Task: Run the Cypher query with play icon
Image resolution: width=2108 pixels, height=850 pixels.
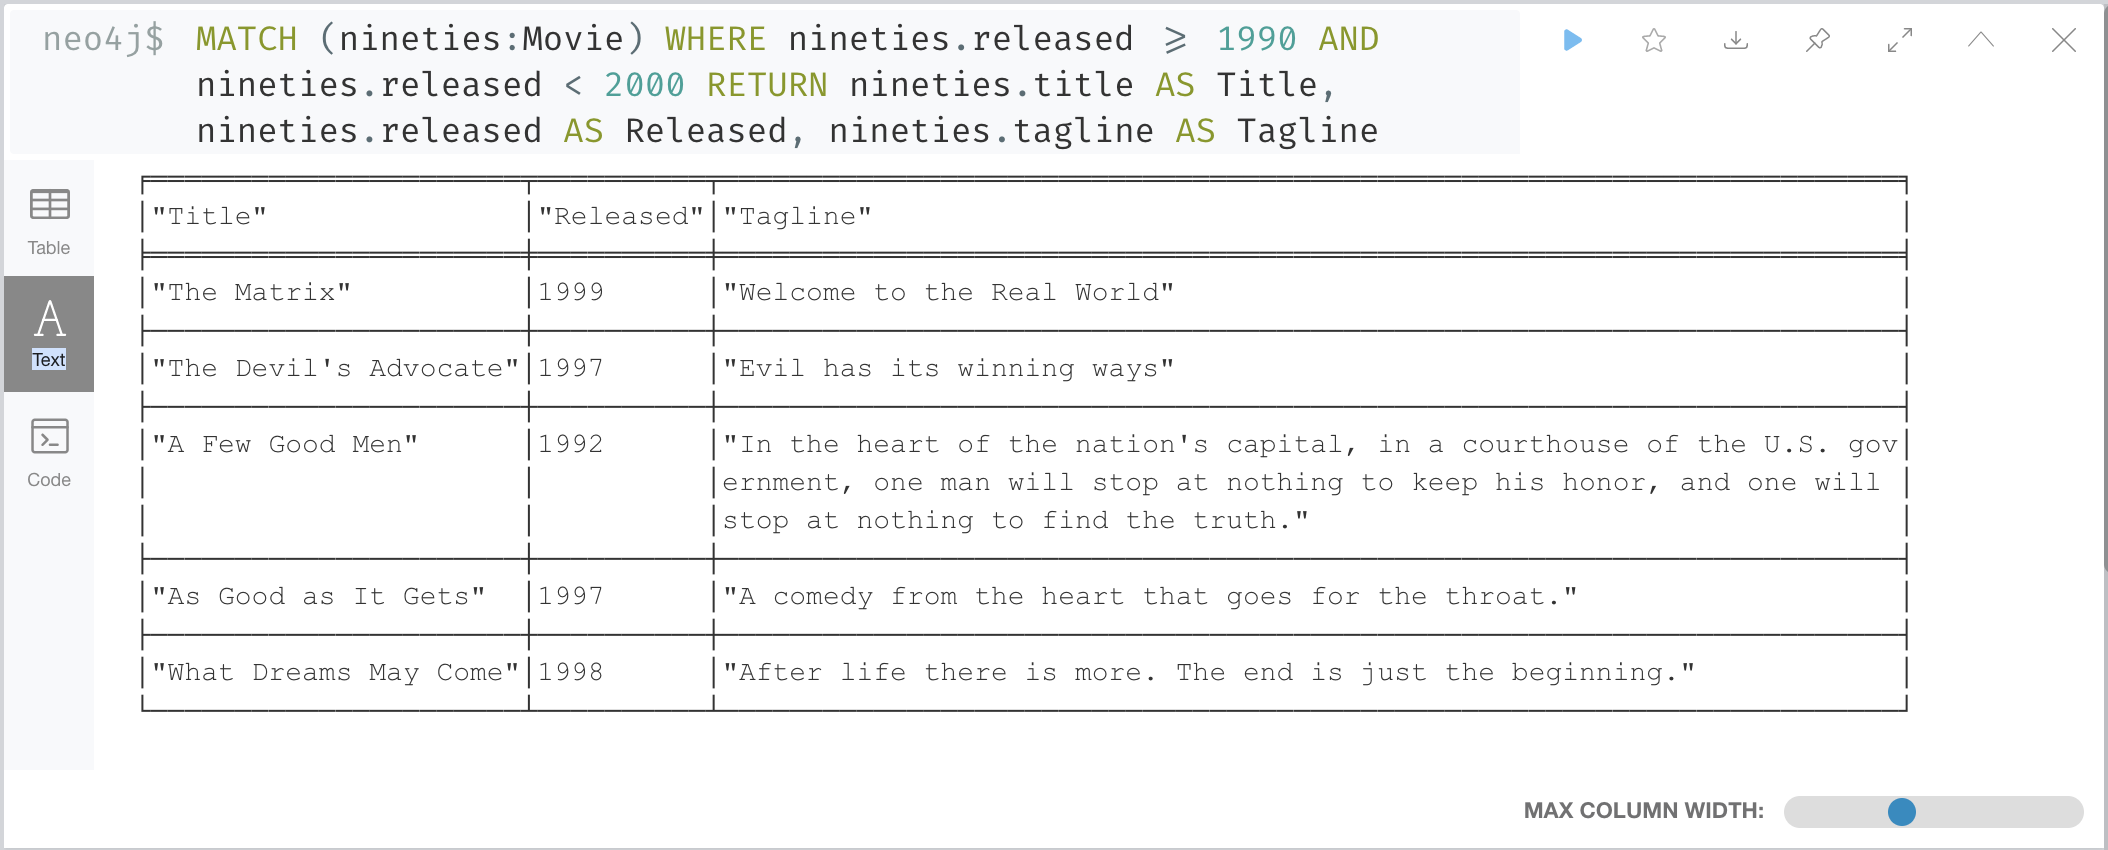Action: click(x=1572, y=40)
